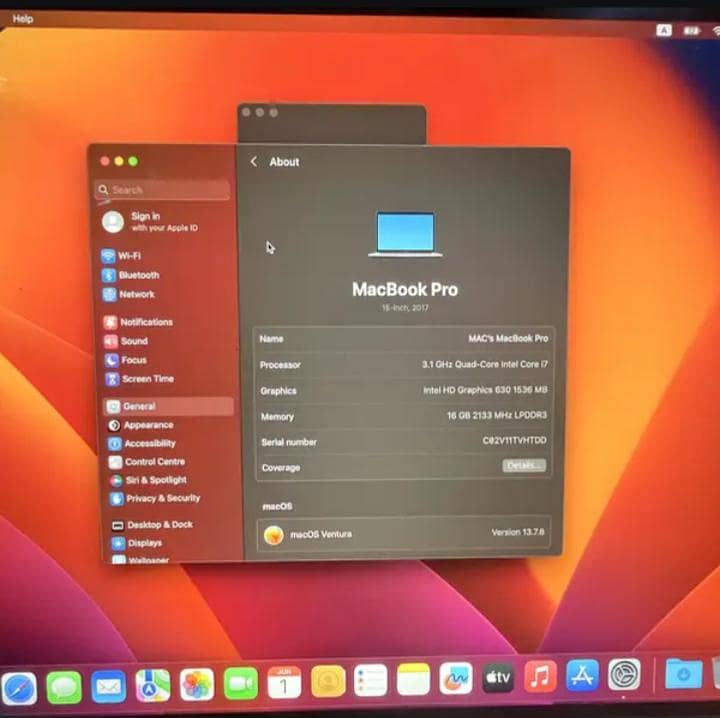Open Reminders from the Dock

[x=371, y=681]
